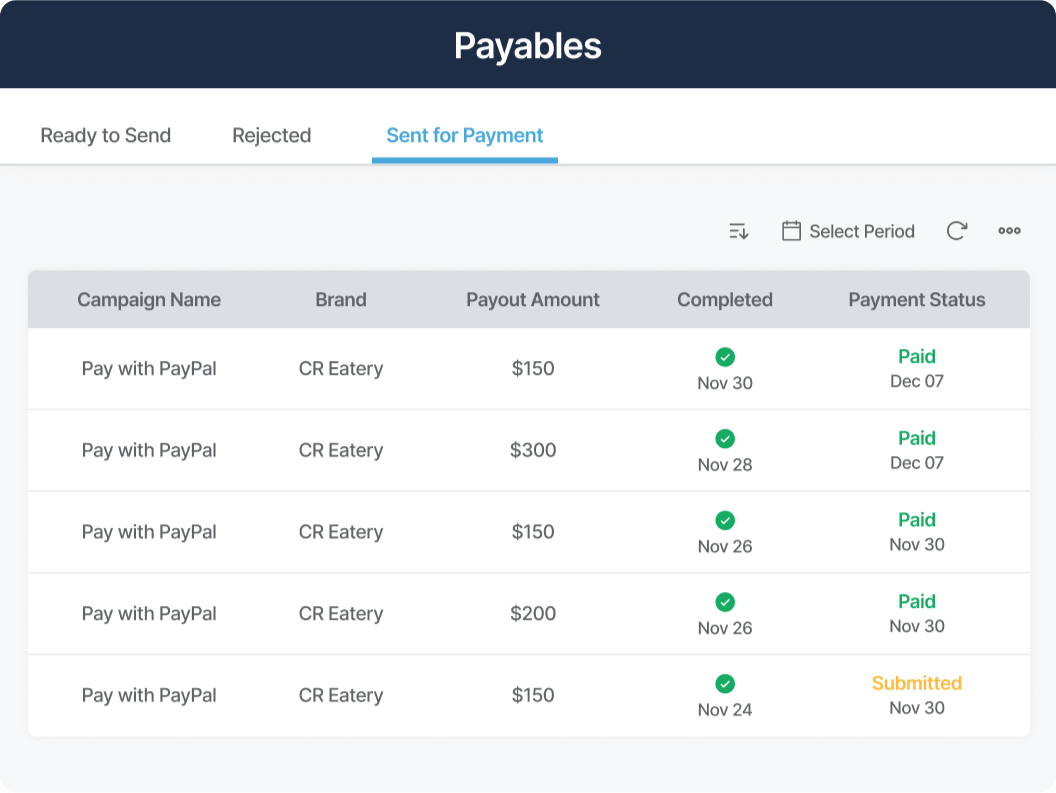Toggle sorting on the Payout Amount column
This screenshot has height=793, width=1056.
[533, 299]
